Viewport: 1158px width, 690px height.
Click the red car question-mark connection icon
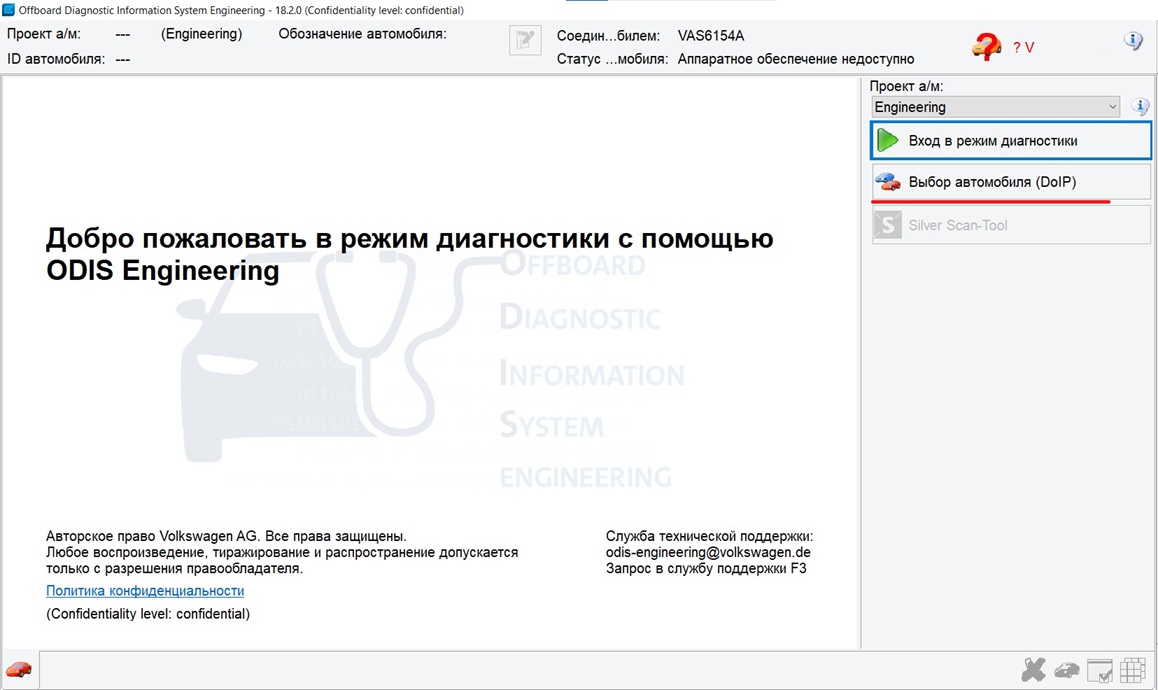[986, 46]
